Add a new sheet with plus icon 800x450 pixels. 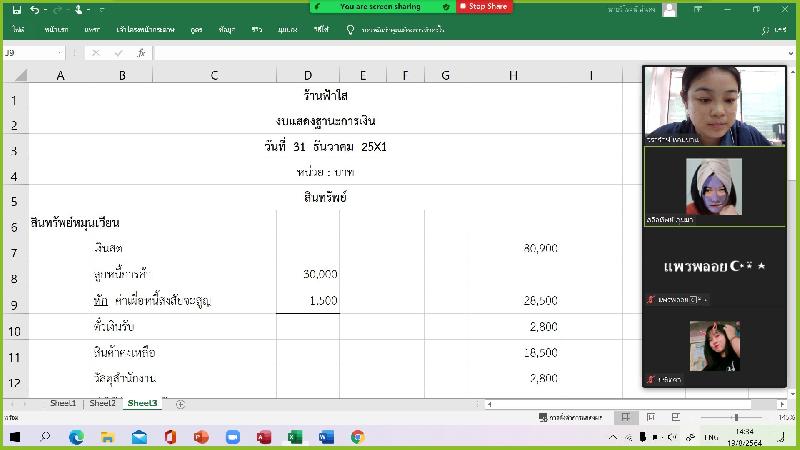pos(181,404)
